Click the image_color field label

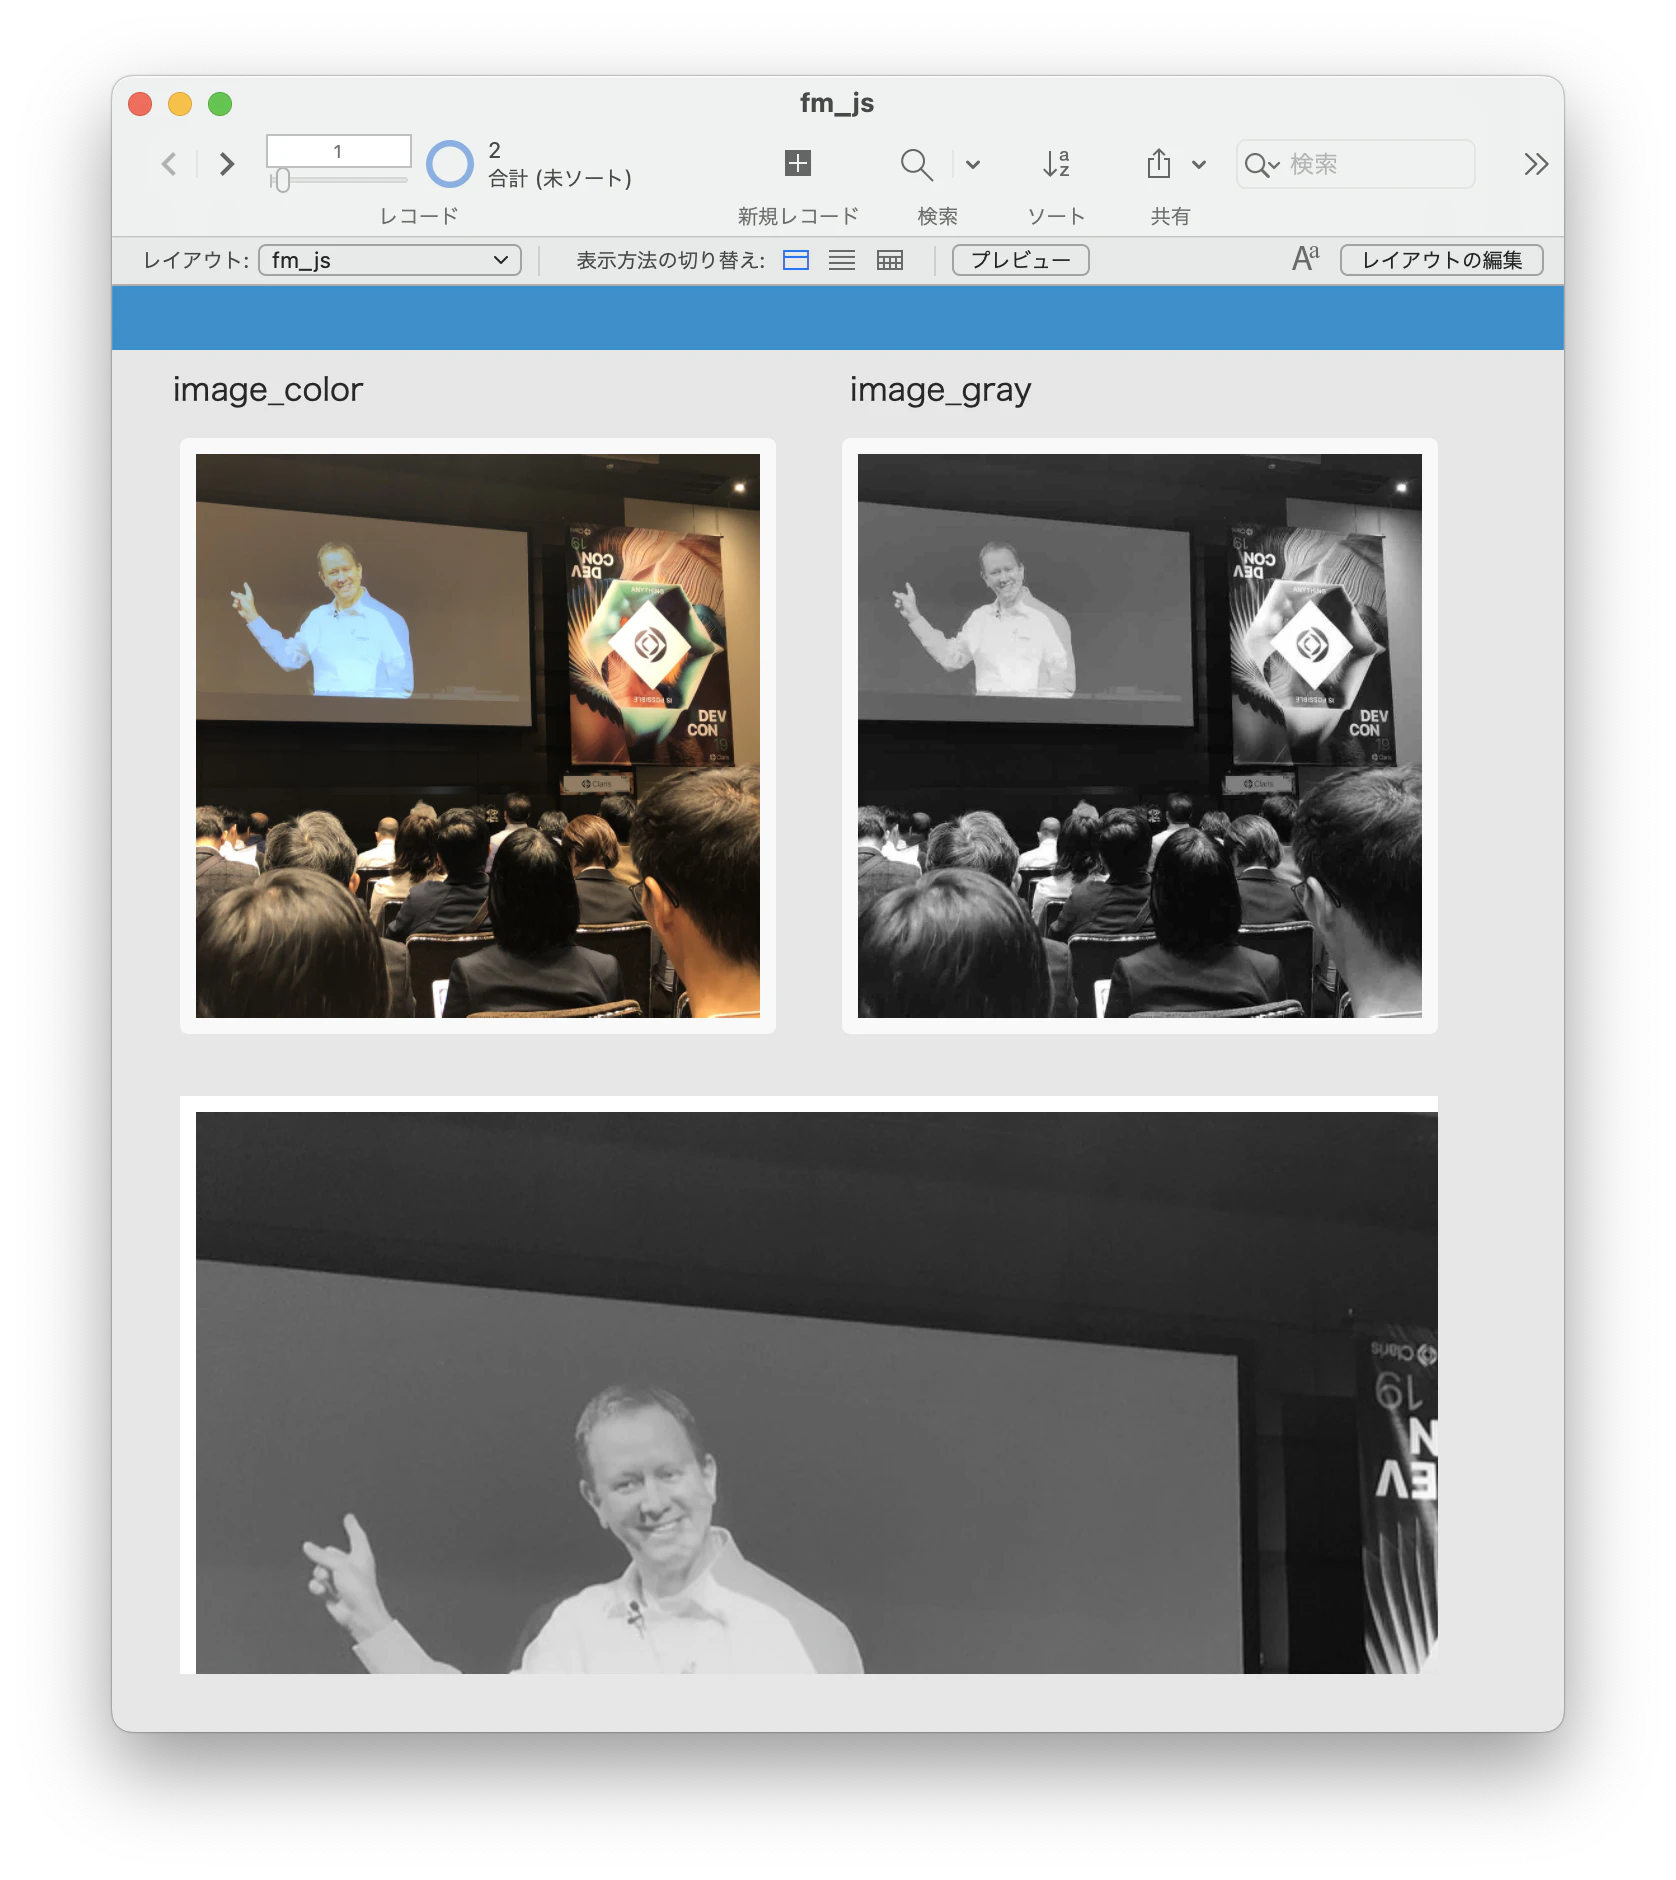coord(268,389)
